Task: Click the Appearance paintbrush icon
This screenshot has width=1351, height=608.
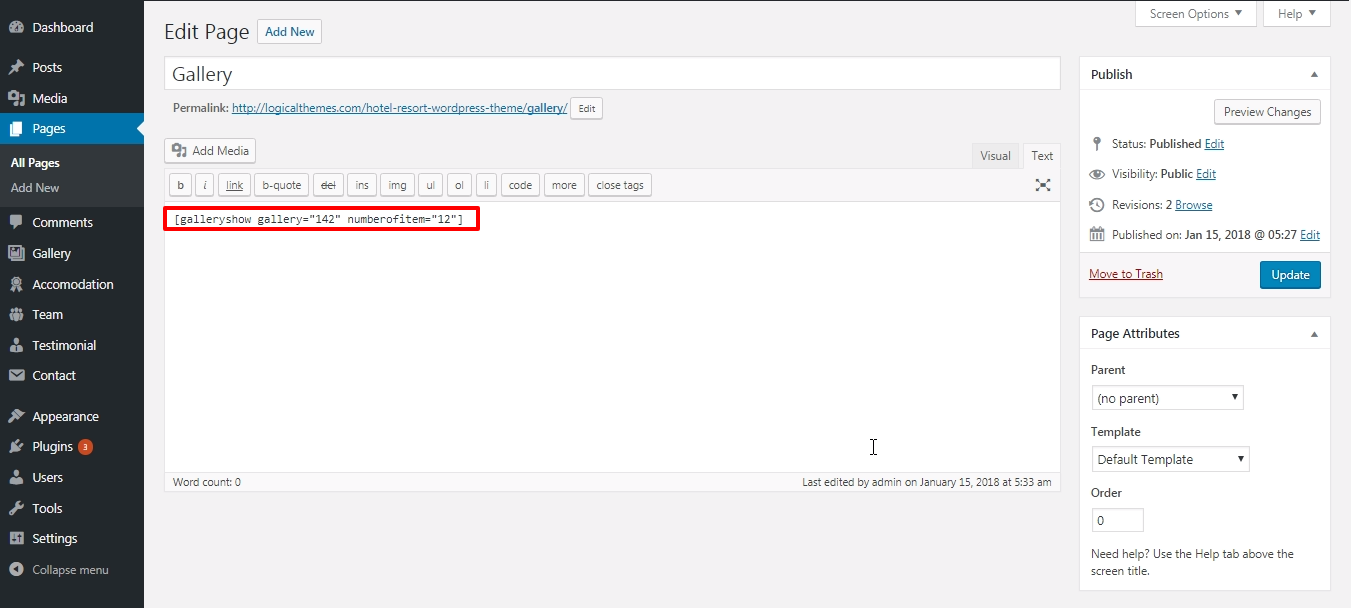Action: point(16,417)
